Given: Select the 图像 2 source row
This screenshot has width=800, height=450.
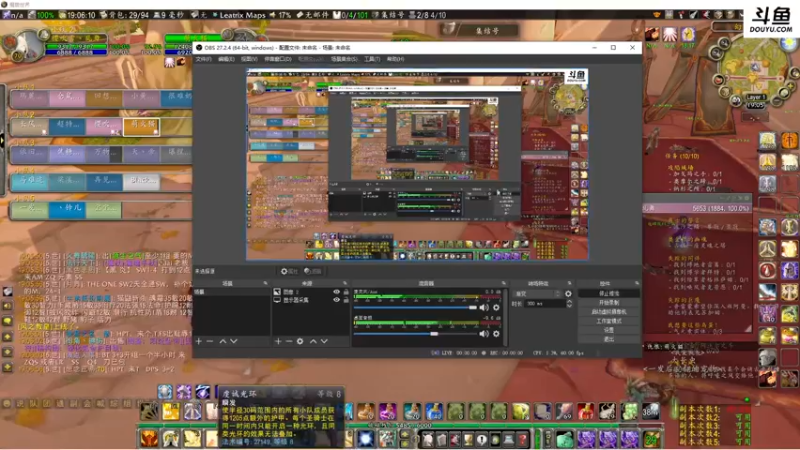Looking at the screenshot, I should coord(311,292).
